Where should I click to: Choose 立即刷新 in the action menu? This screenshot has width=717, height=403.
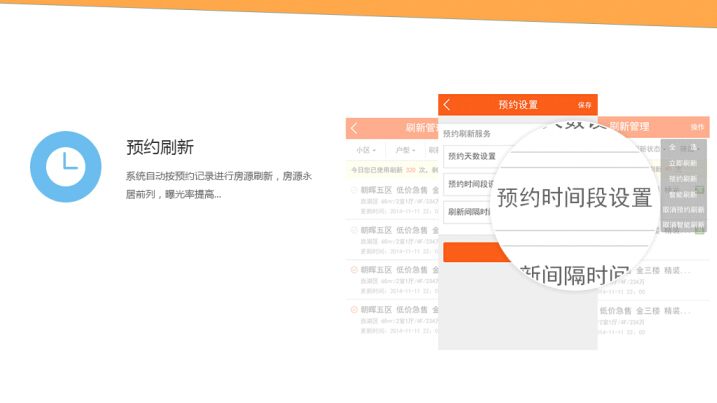coord(684,163)
